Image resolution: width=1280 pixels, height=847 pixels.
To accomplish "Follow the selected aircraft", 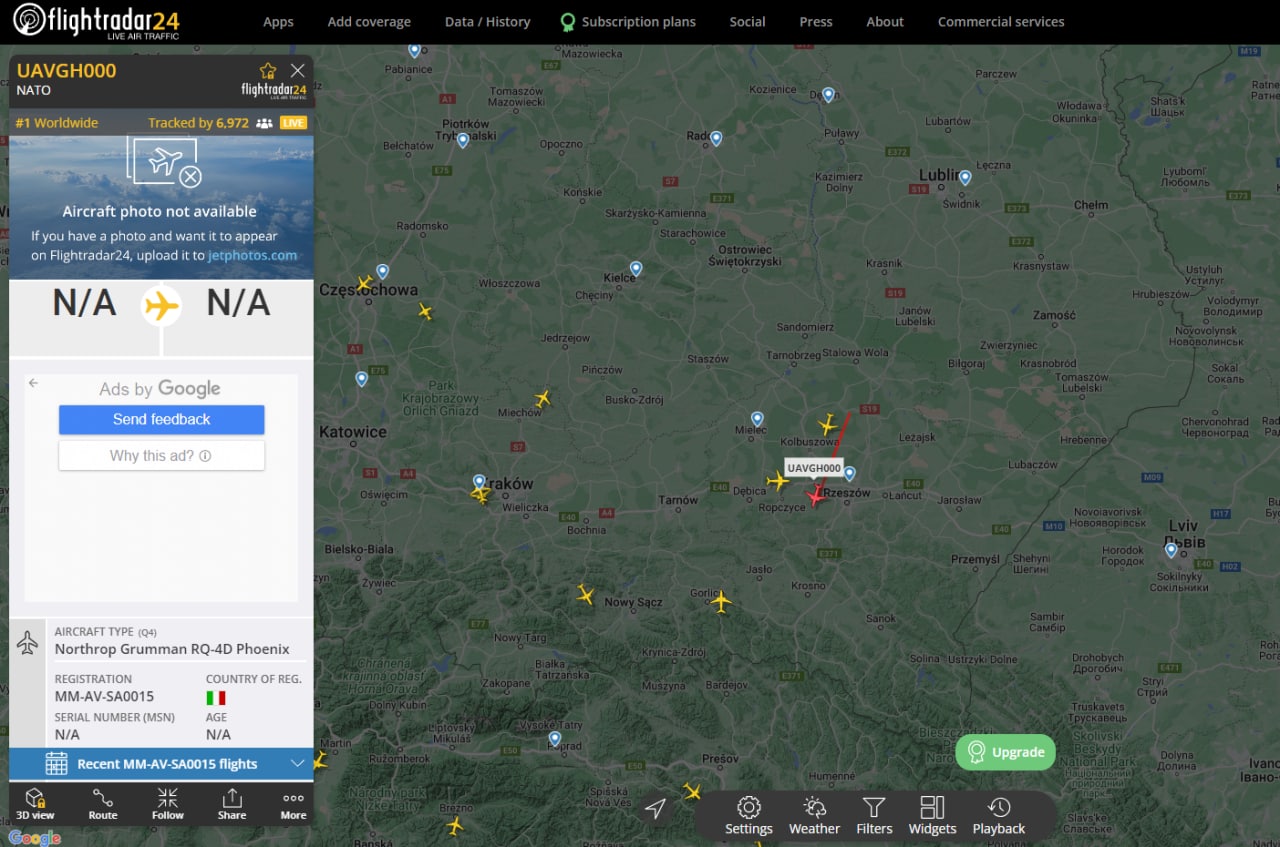I will (168, 804).
